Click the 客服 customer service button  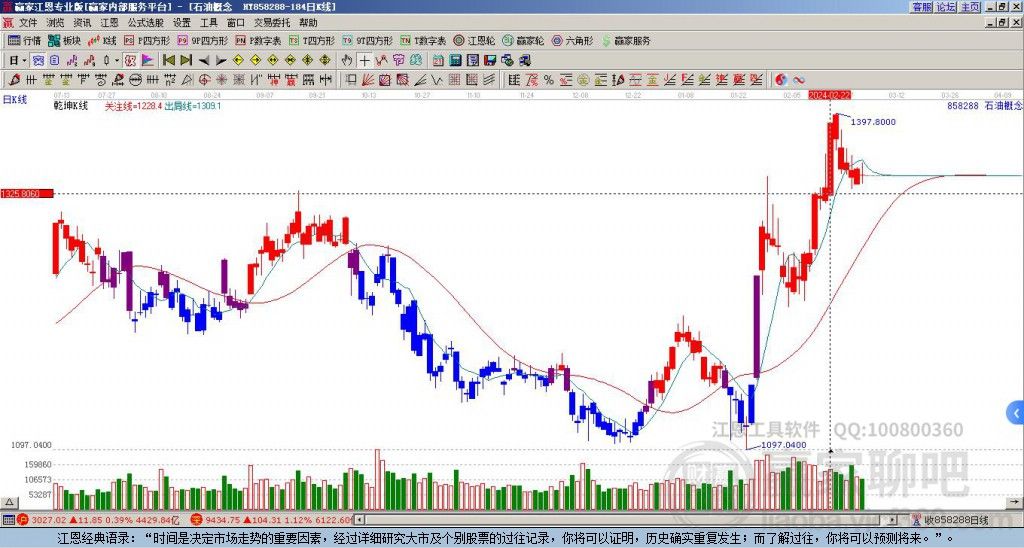[x=921, y=7]
